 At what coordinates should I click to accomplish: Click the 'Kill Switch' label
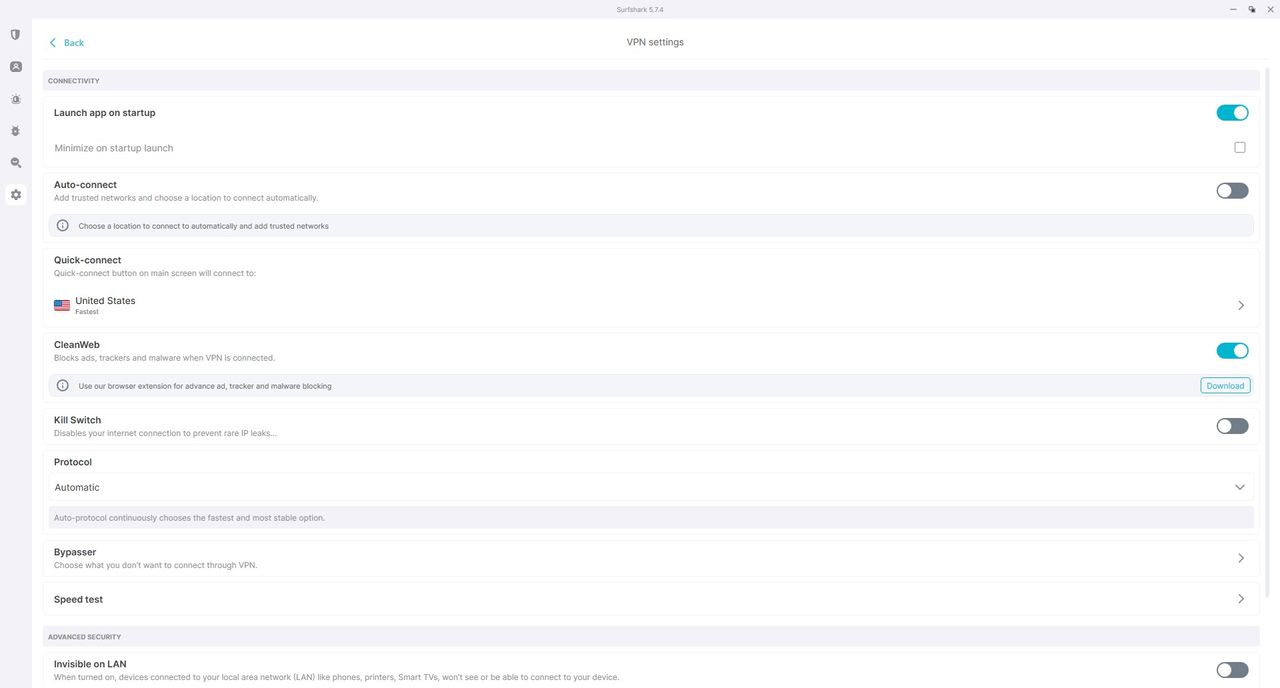pyautogui.click(x=77, y=420)
